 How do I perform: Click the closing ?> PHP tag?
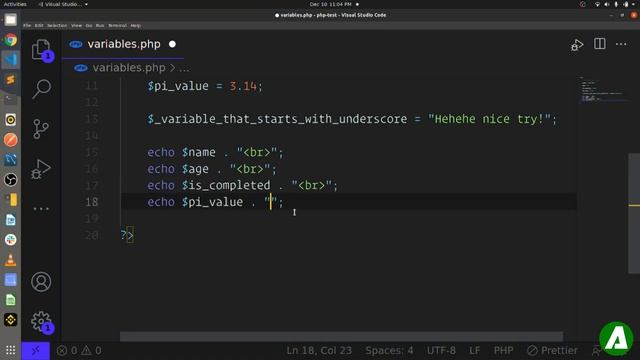pyautogui.click(x=127, y=235)
